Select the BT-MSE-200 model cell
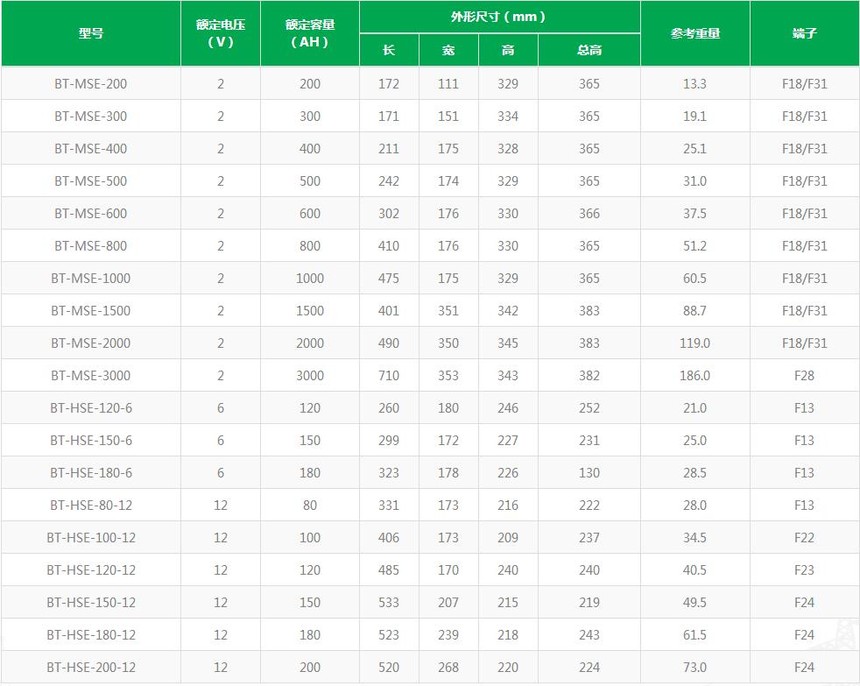This screenshot has width=860, height=686. point(90,84)
